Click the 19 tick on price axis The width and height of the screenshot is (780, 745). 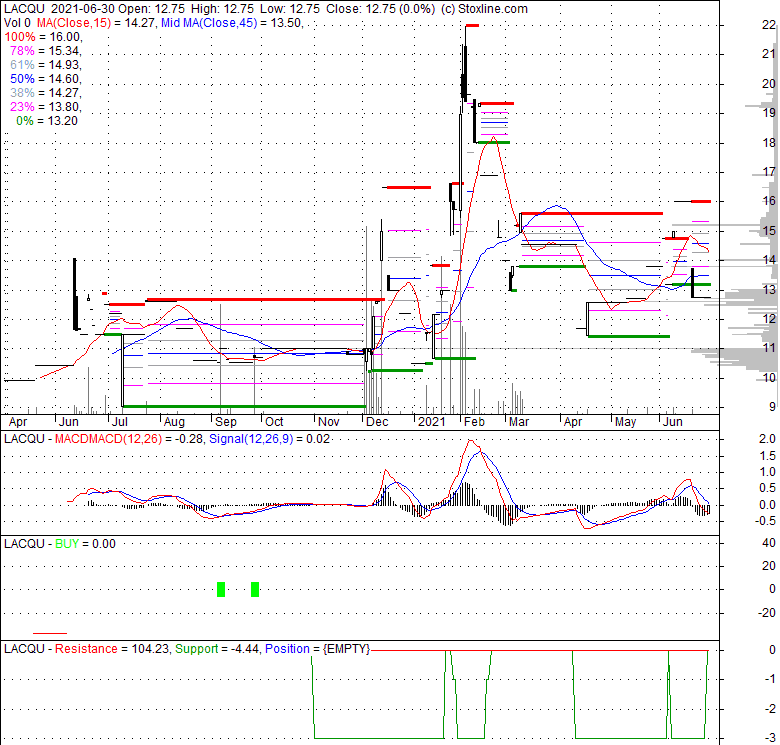click(x=769, y=113)
